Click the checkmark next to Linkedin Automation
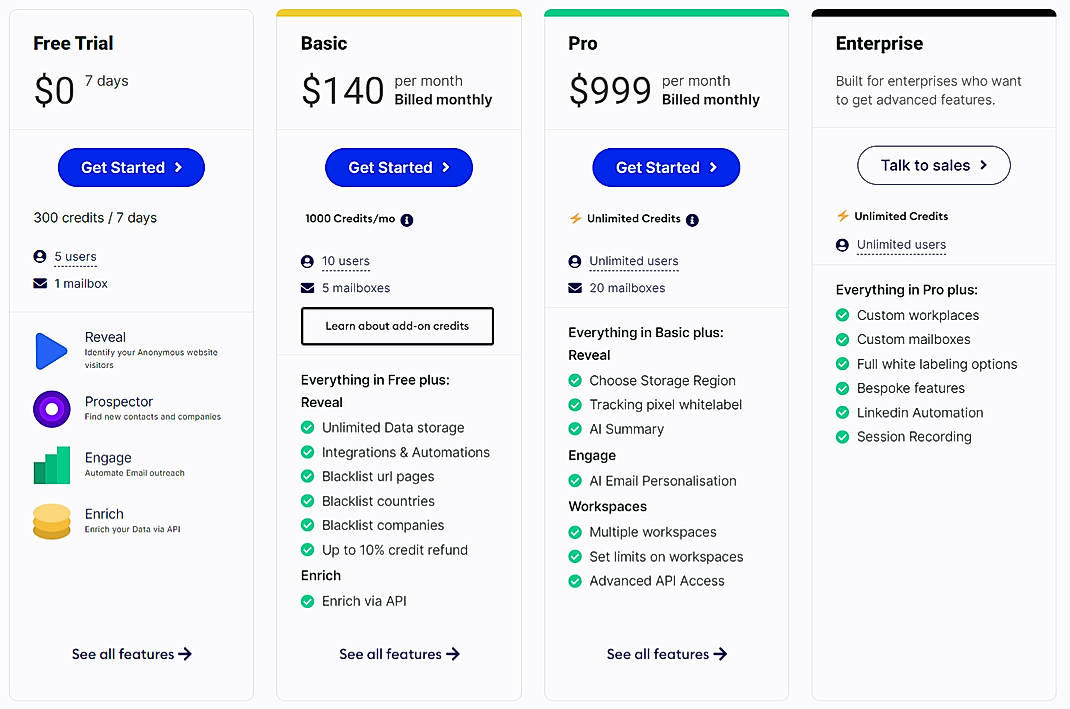Viewport: 1070px width, 709px height. tap(842, 412)
